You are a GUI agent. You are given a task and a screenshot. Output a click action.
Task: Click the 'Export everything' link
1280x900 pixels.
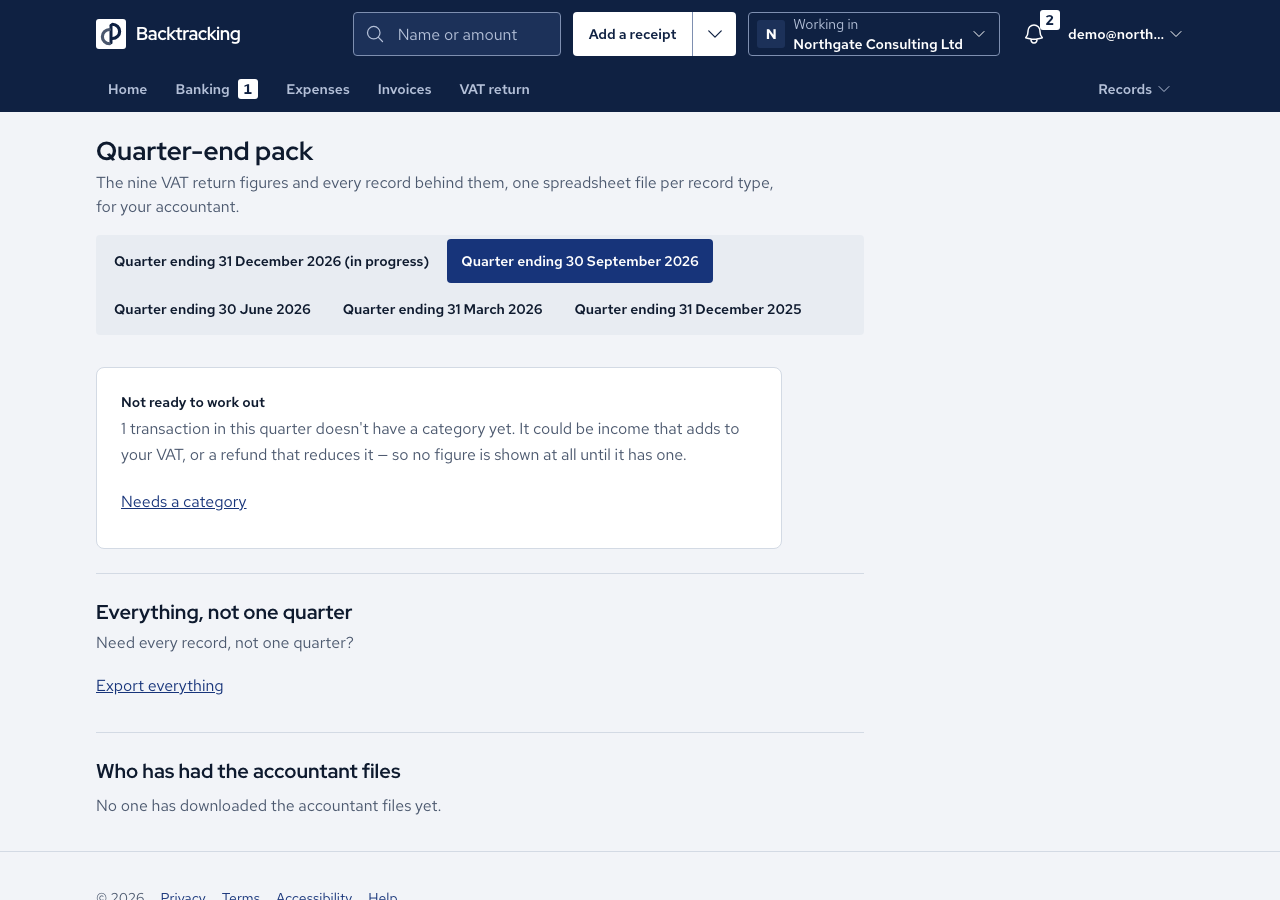[x=160, y=686]
